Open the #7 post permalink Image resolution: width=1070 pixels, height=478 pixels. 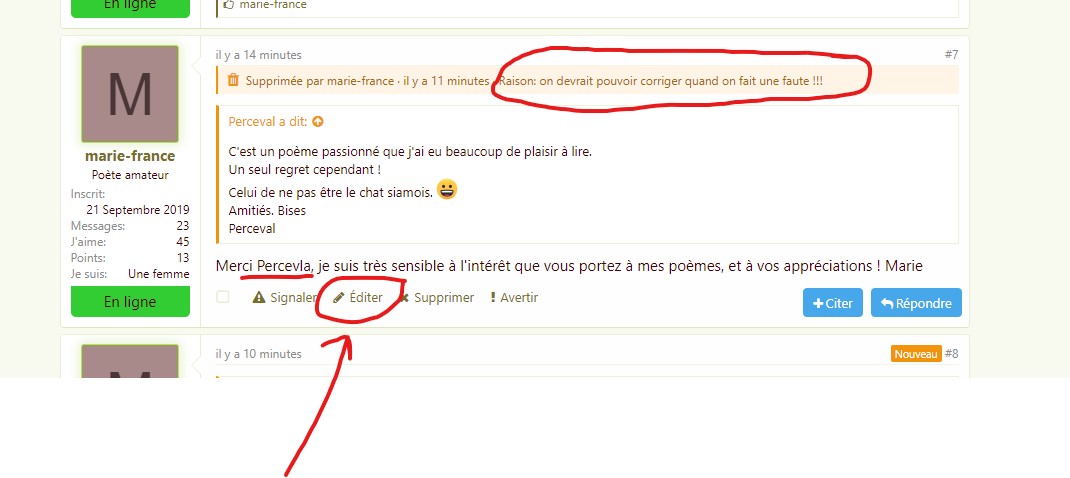coord(951,55)
